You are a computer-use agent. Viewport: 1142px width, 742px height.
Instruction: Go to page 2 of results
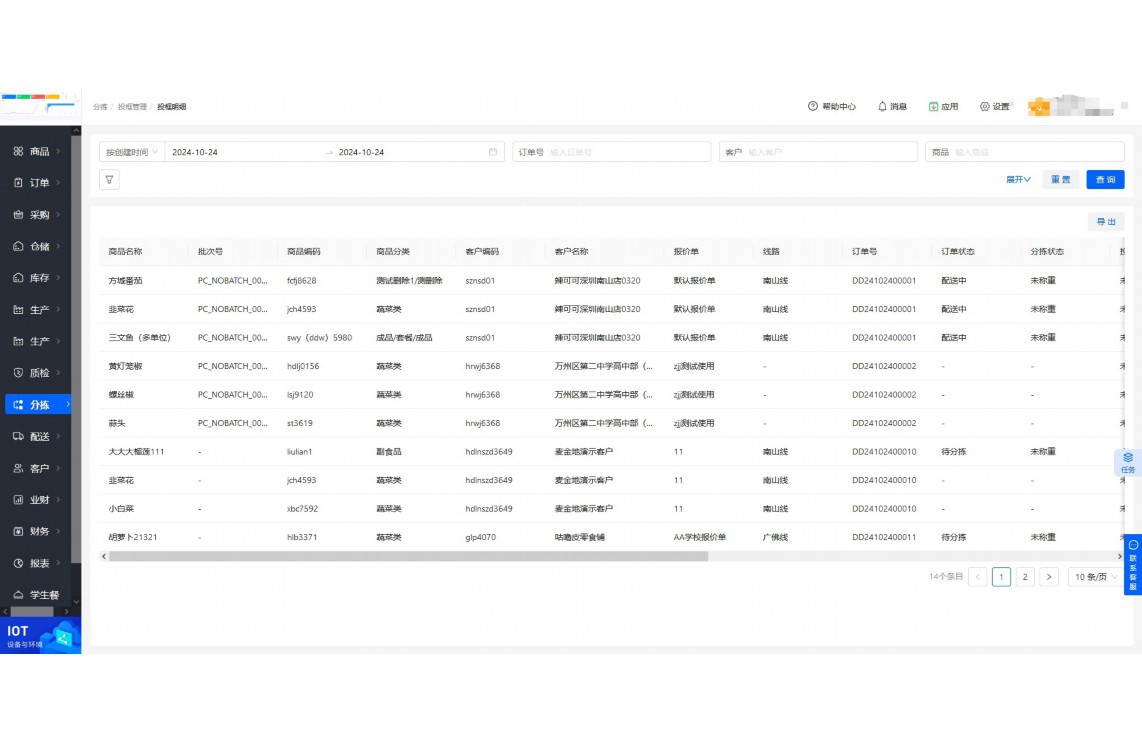(1025, 577)
